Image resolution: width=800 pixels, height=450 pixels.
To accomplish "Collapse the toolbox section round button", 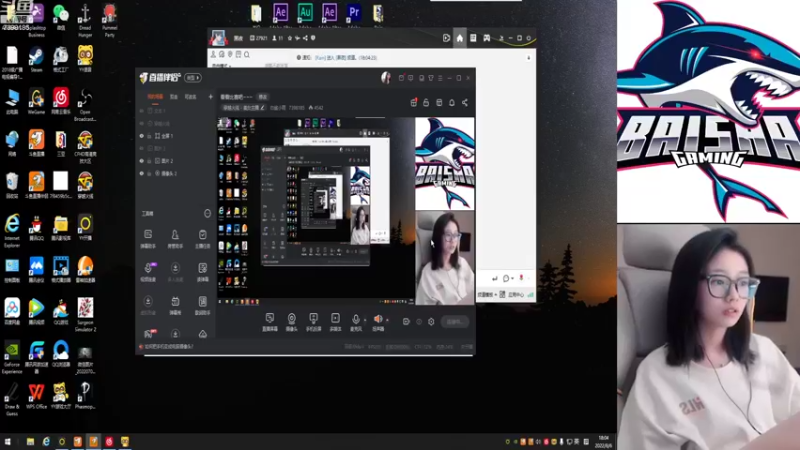I will pyautogui.click(x=207, y=213).
